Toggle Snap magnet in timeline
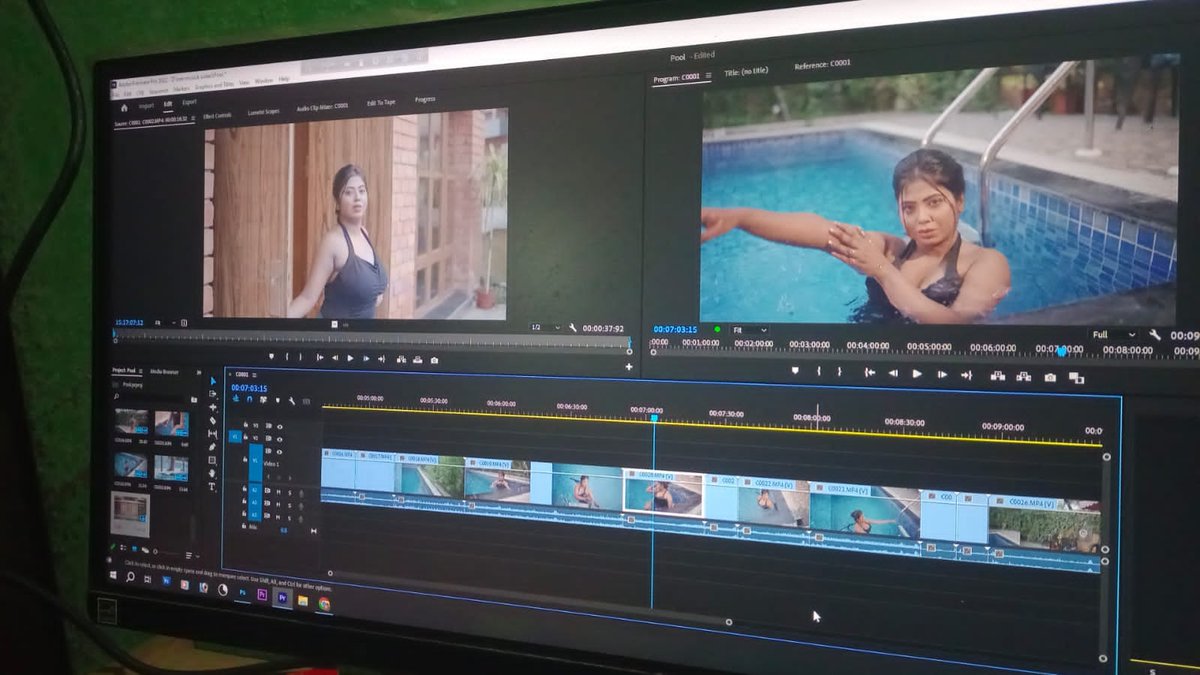 click(249, 399)
